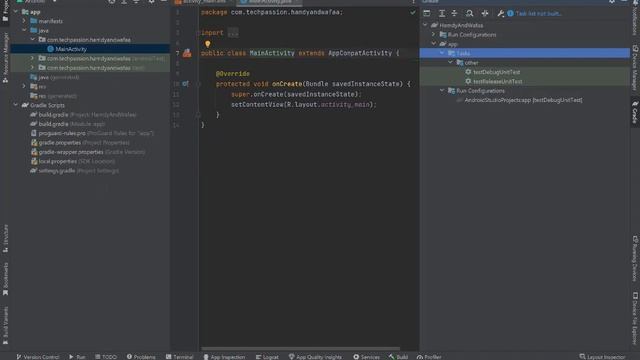Viewport: 640px width, 360px height.
Task: Click Expand All icon in Gradle toolbar
Action: (442, 13)
